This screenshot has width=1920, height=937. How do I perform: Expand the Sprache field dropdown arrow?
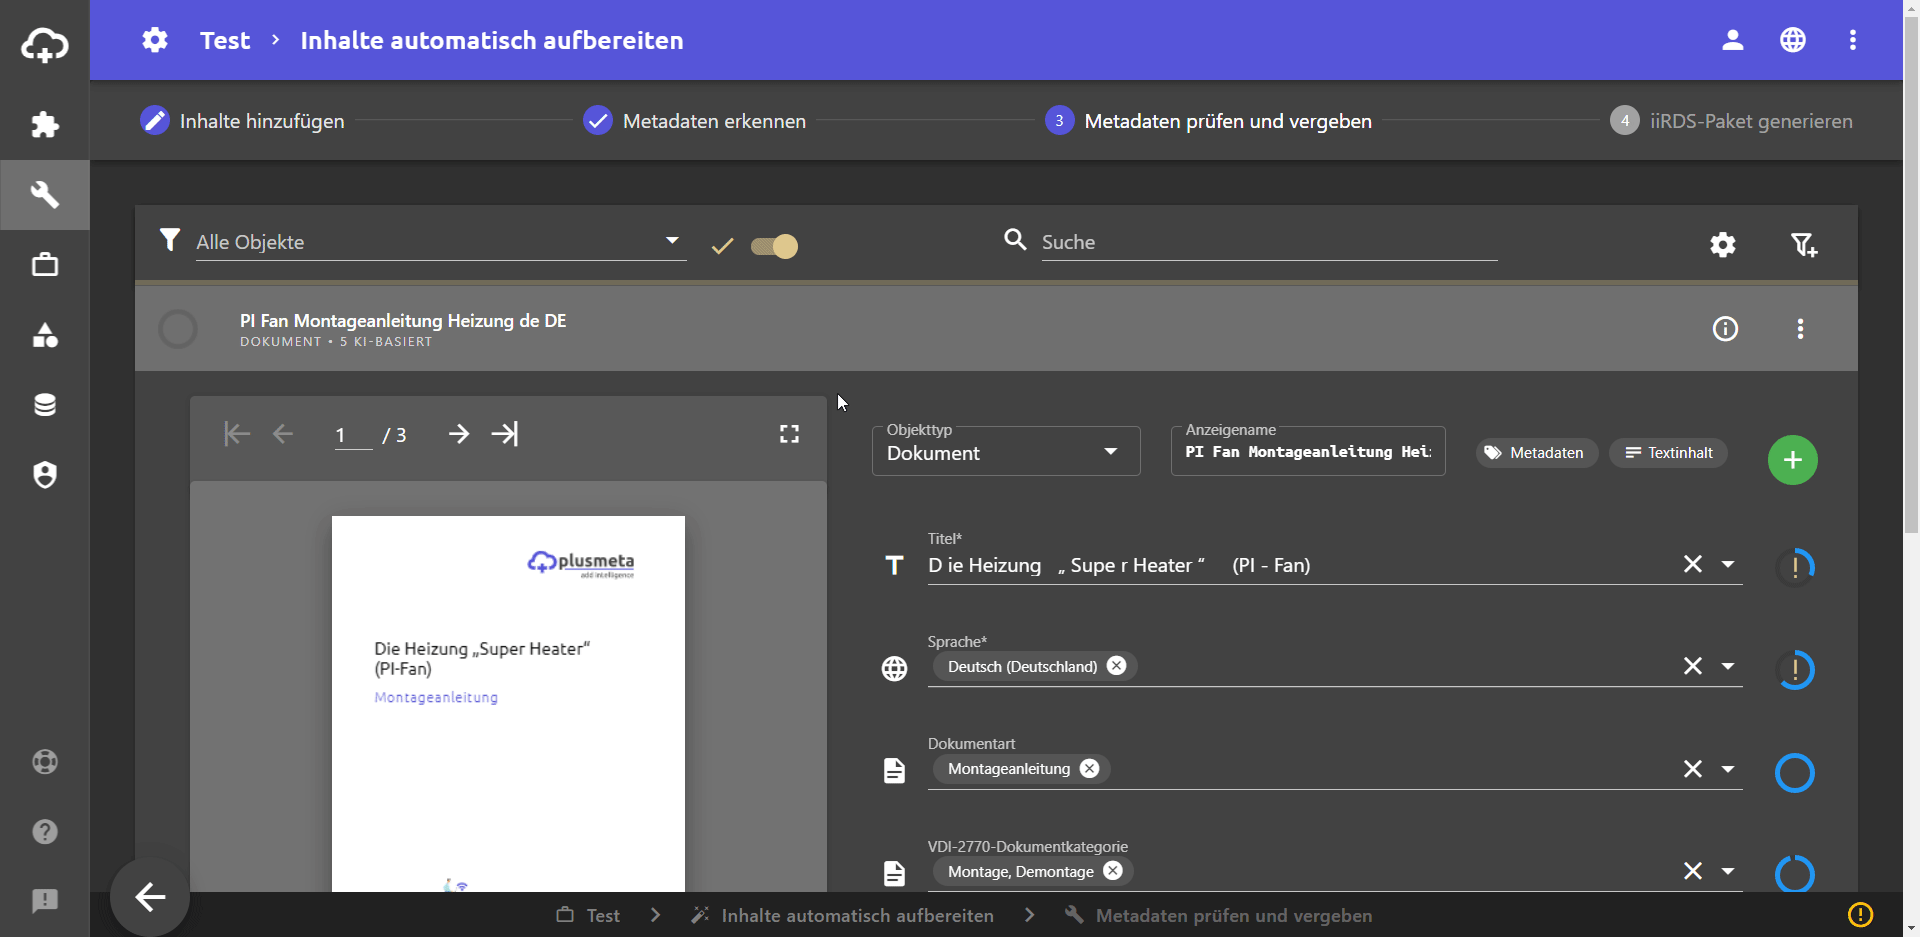click(1728, 666)
